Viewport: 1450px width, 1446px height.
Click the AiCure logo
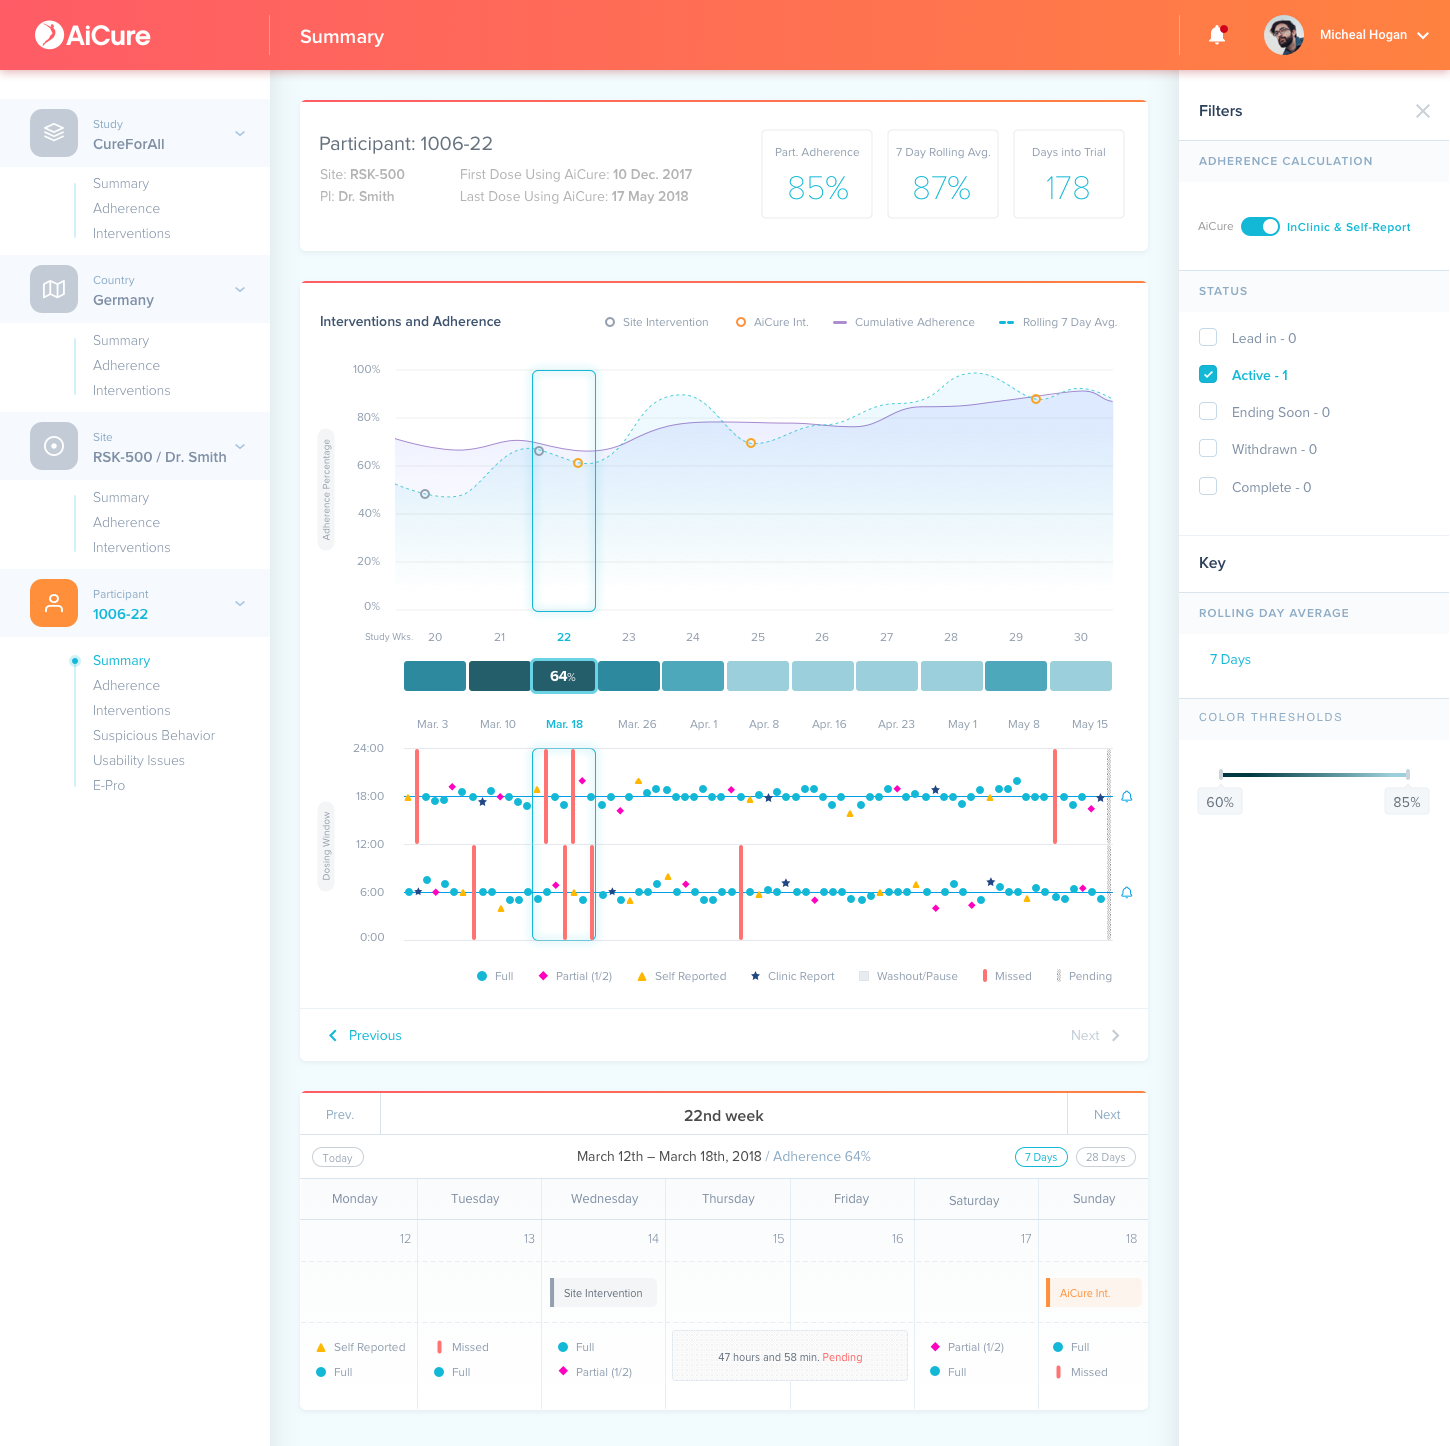[x=93, y=35]
